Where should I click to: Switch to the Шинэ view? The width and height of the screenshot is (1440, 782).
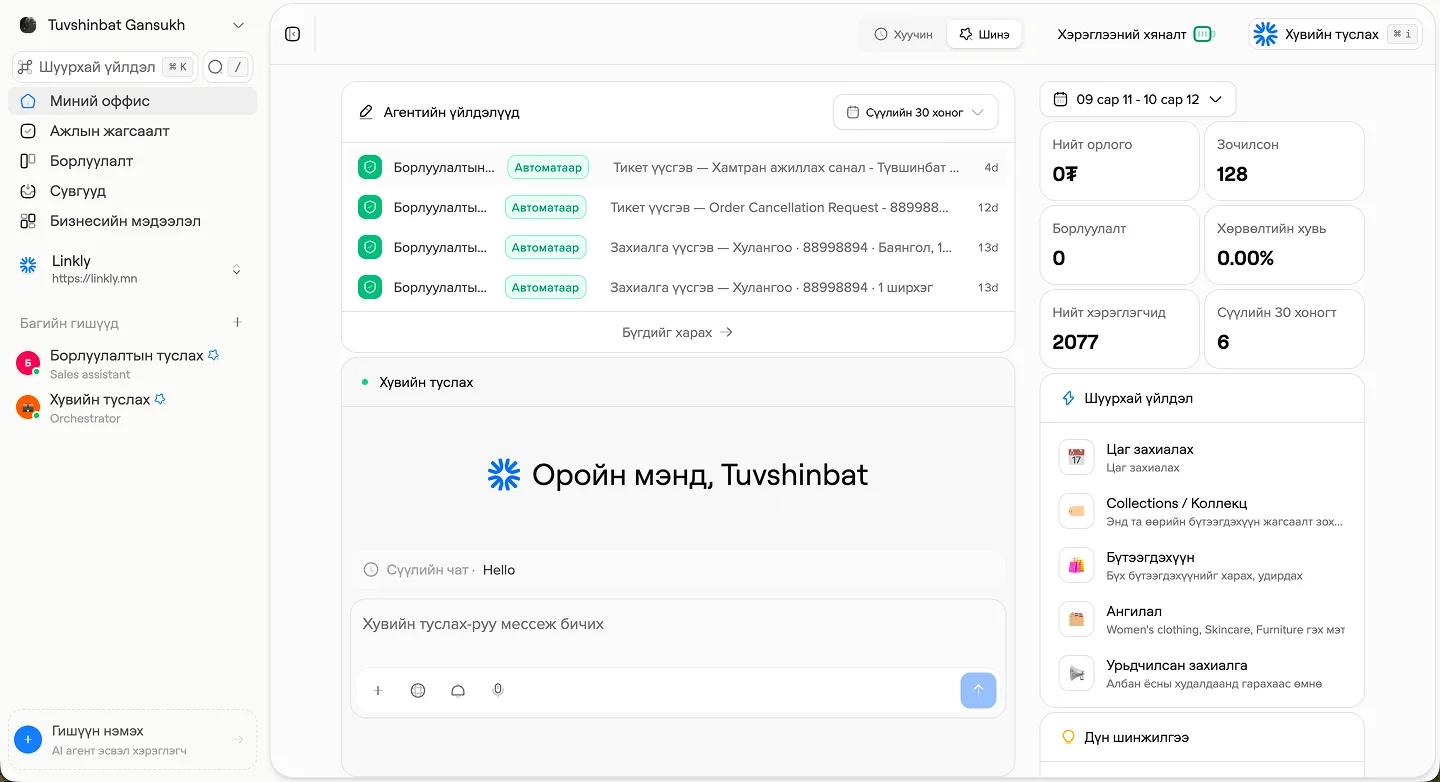click(x=984, y=34)
